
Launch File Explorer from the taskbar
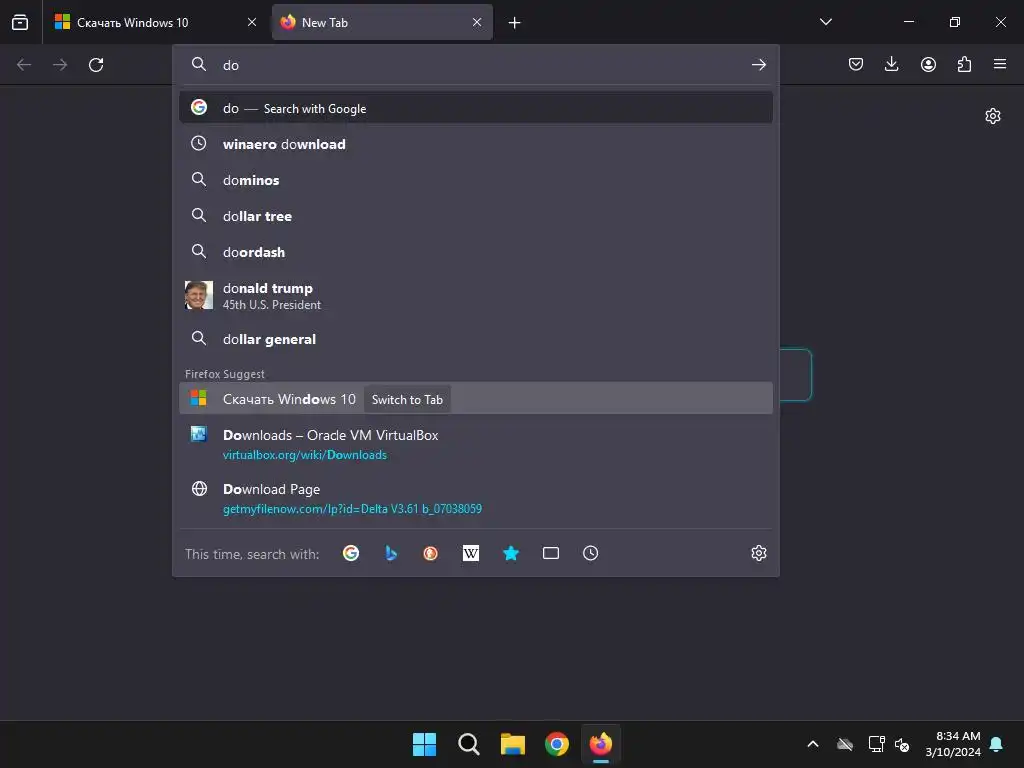(513, 744)
